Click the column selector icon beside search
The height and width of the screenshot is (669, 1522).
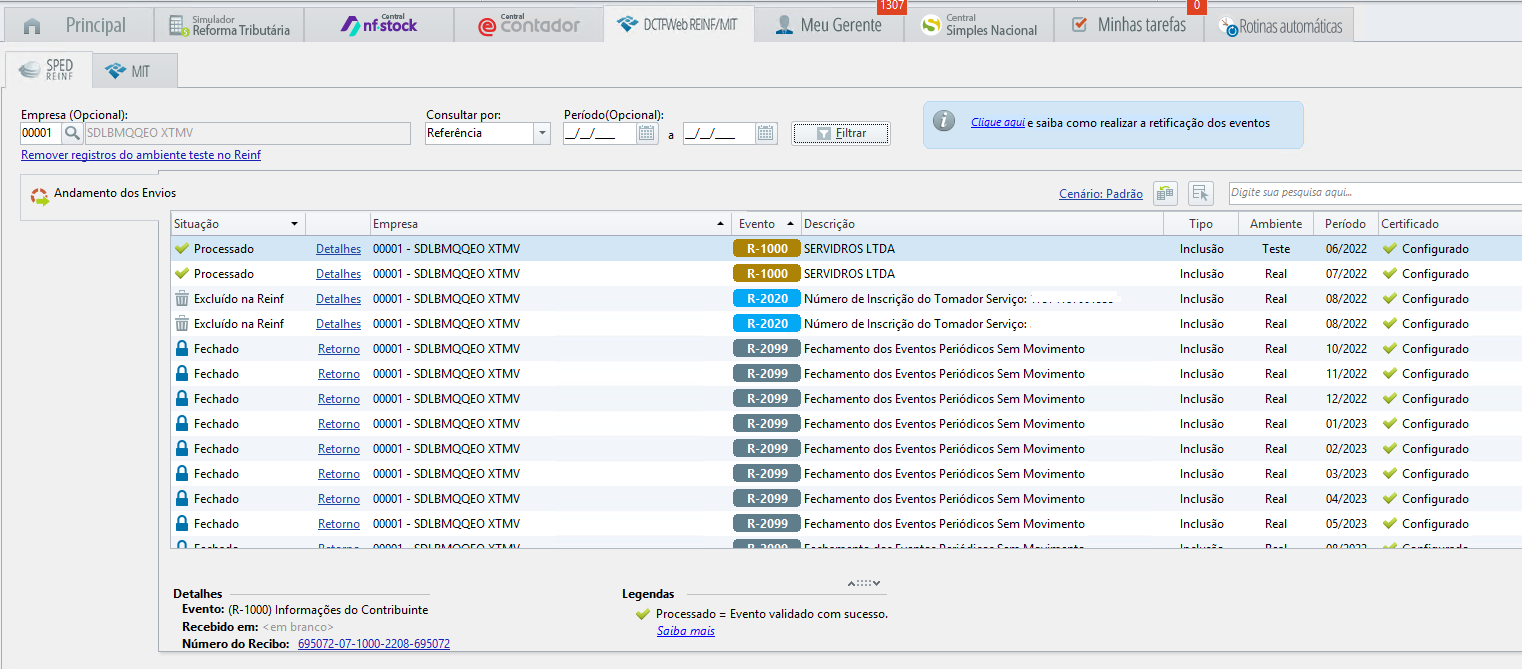point(1201,194)
